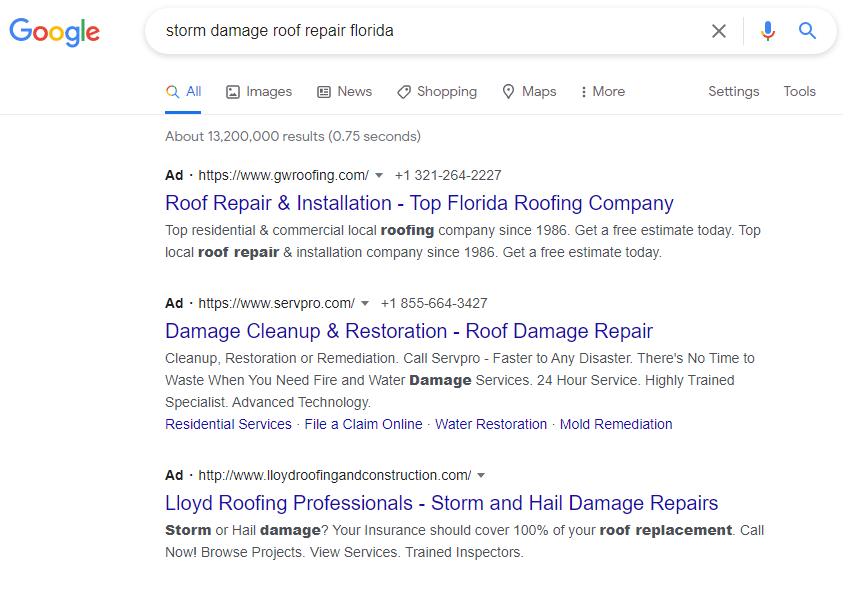Clear the search query with the X icon
This screenshot has width=843, height=589.
coord(719,31)
